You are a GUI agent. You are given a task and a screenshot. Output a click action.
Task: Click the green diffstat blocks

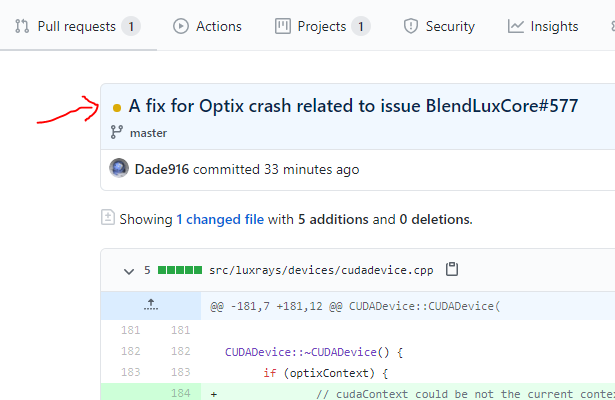(x=180, y=270)
